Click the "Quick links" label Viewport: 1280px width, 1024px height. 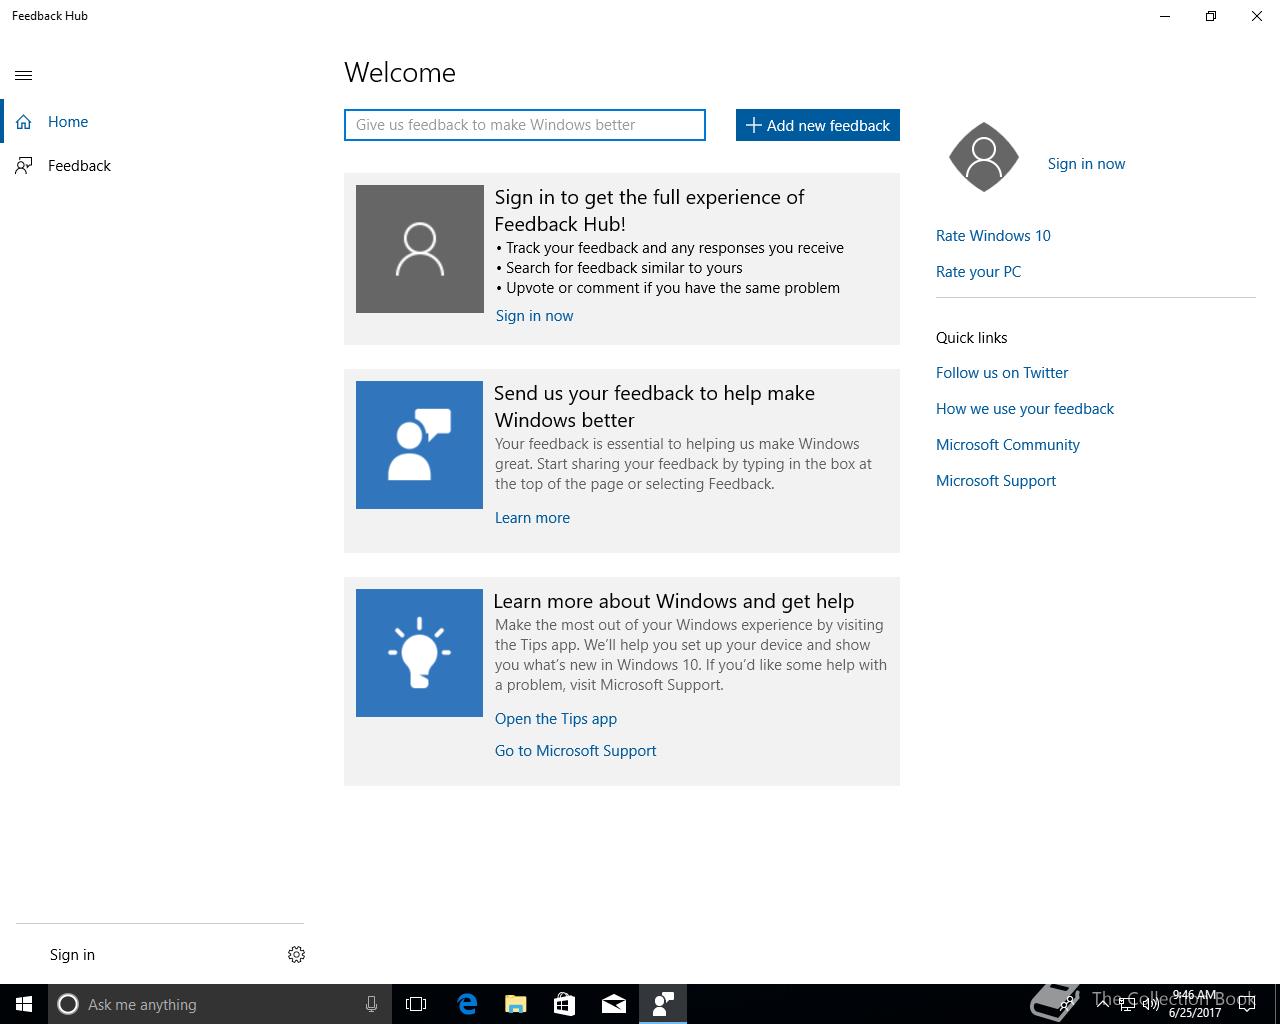pyautogui.click(x=972, y=338)
